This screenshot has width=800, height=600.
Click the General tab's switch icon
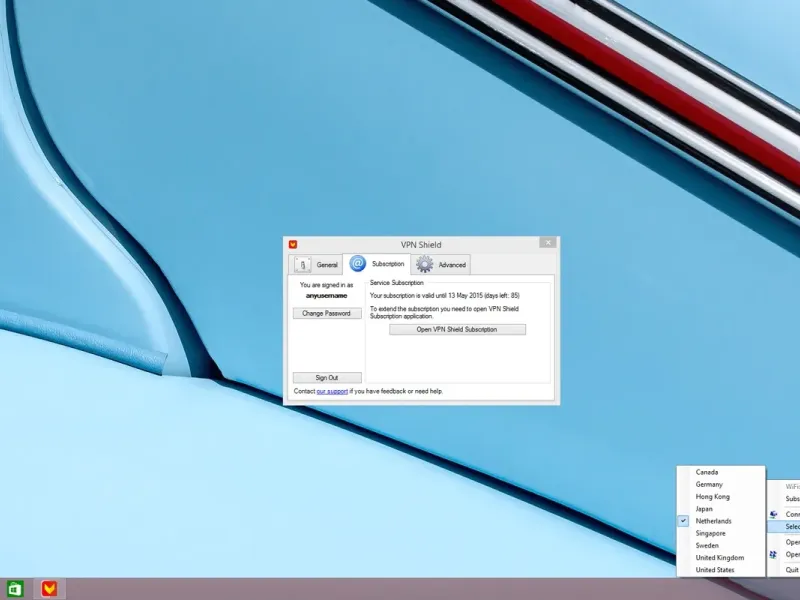click(303, 265)
